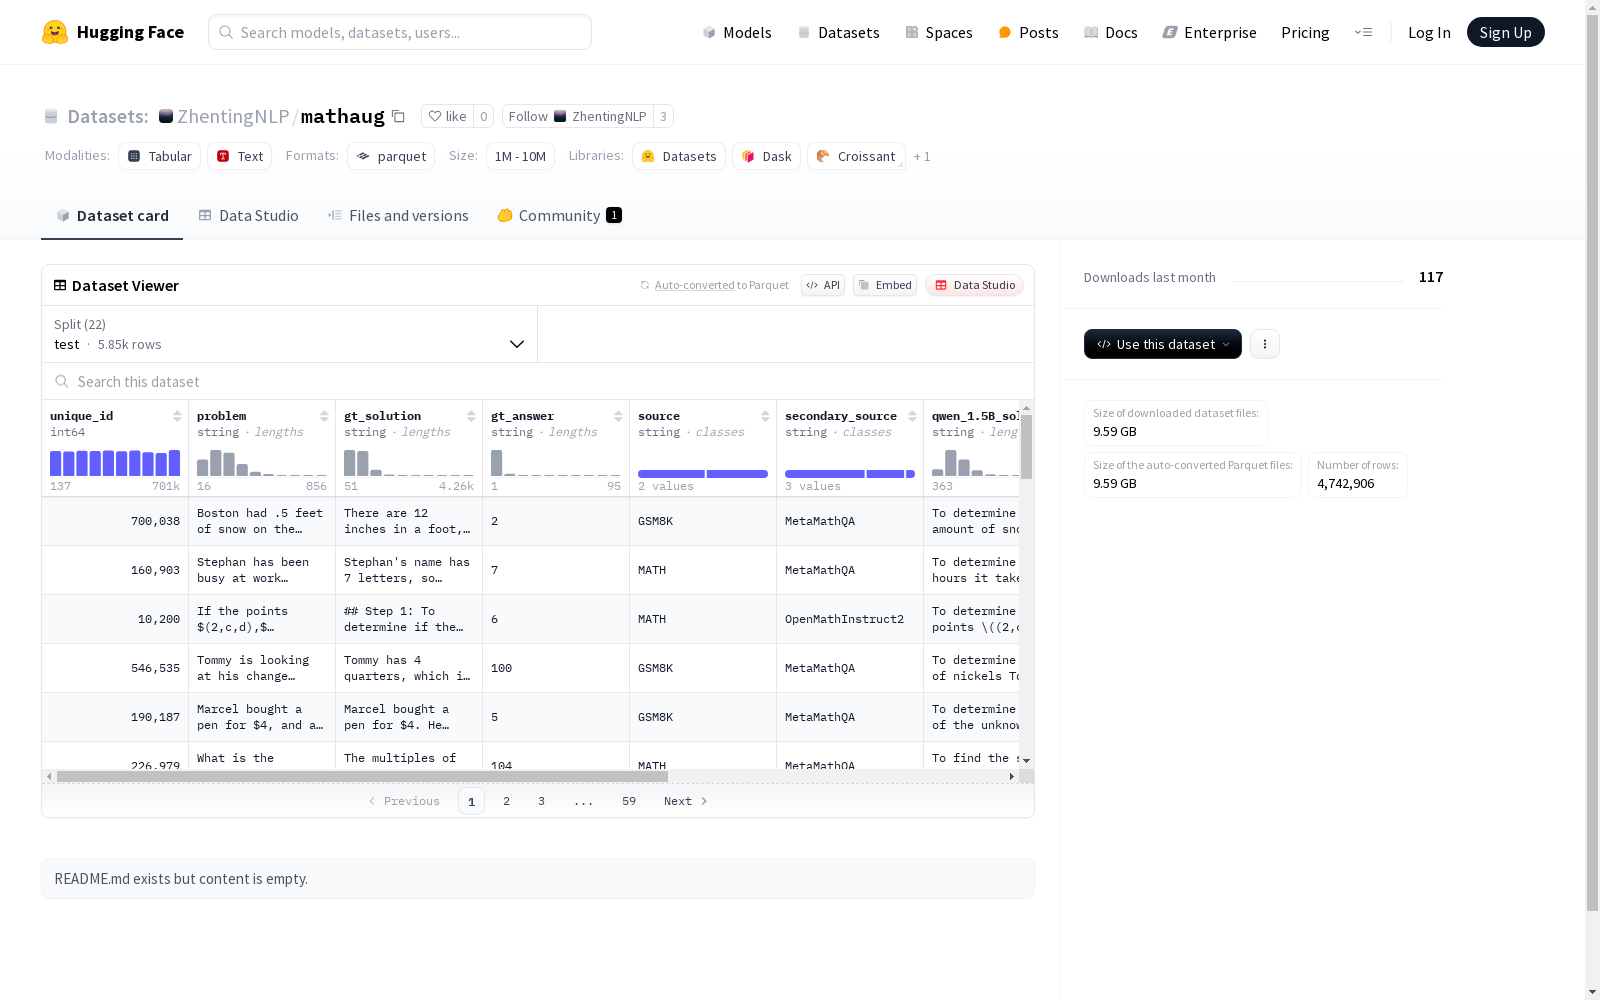This screenshot has width=1600, height=1000.
Task: Go to Models in the top navigation
Action: 737,32
